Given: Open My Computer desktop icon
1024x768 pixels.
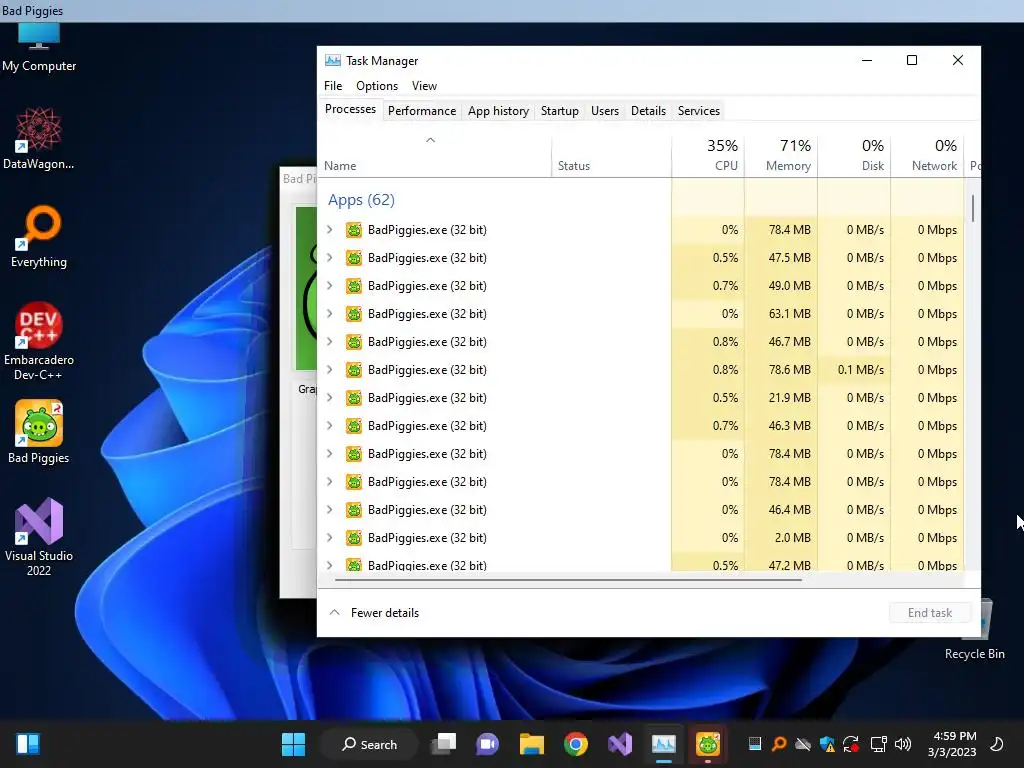Looking at the screenshot, I should tap(39, 48).
